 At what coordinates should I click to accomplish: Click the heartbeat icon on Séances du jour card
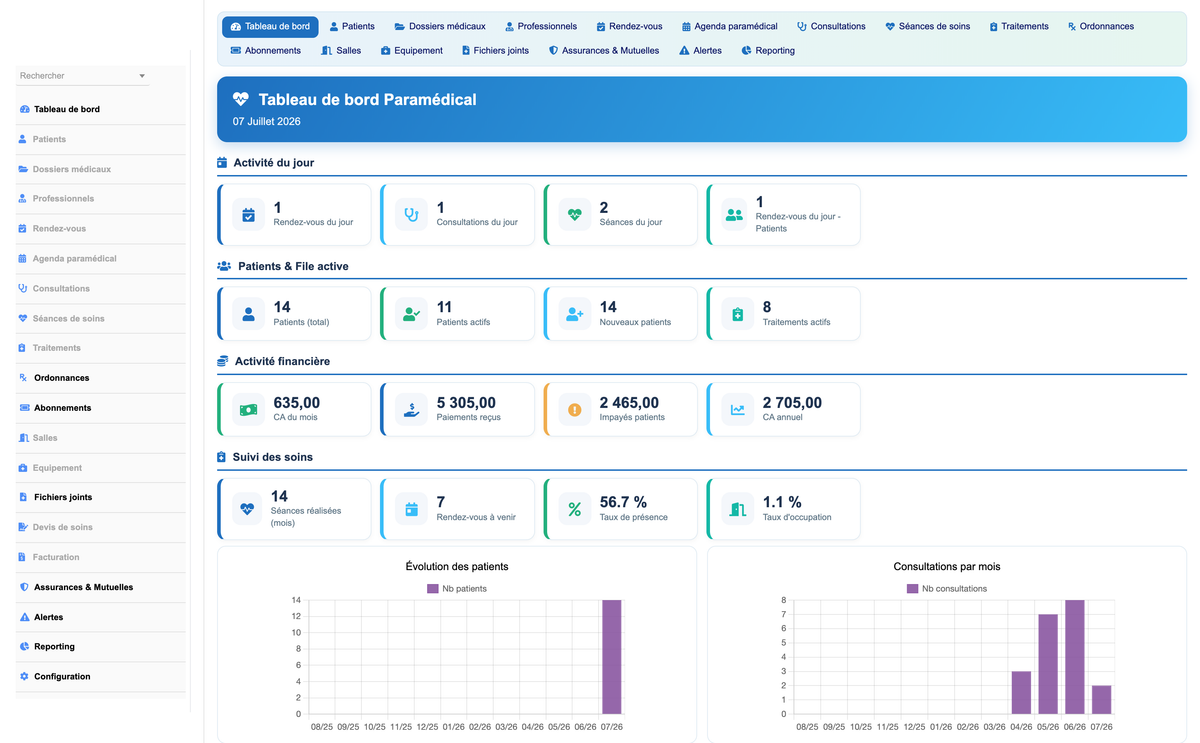tap(574, 214)
